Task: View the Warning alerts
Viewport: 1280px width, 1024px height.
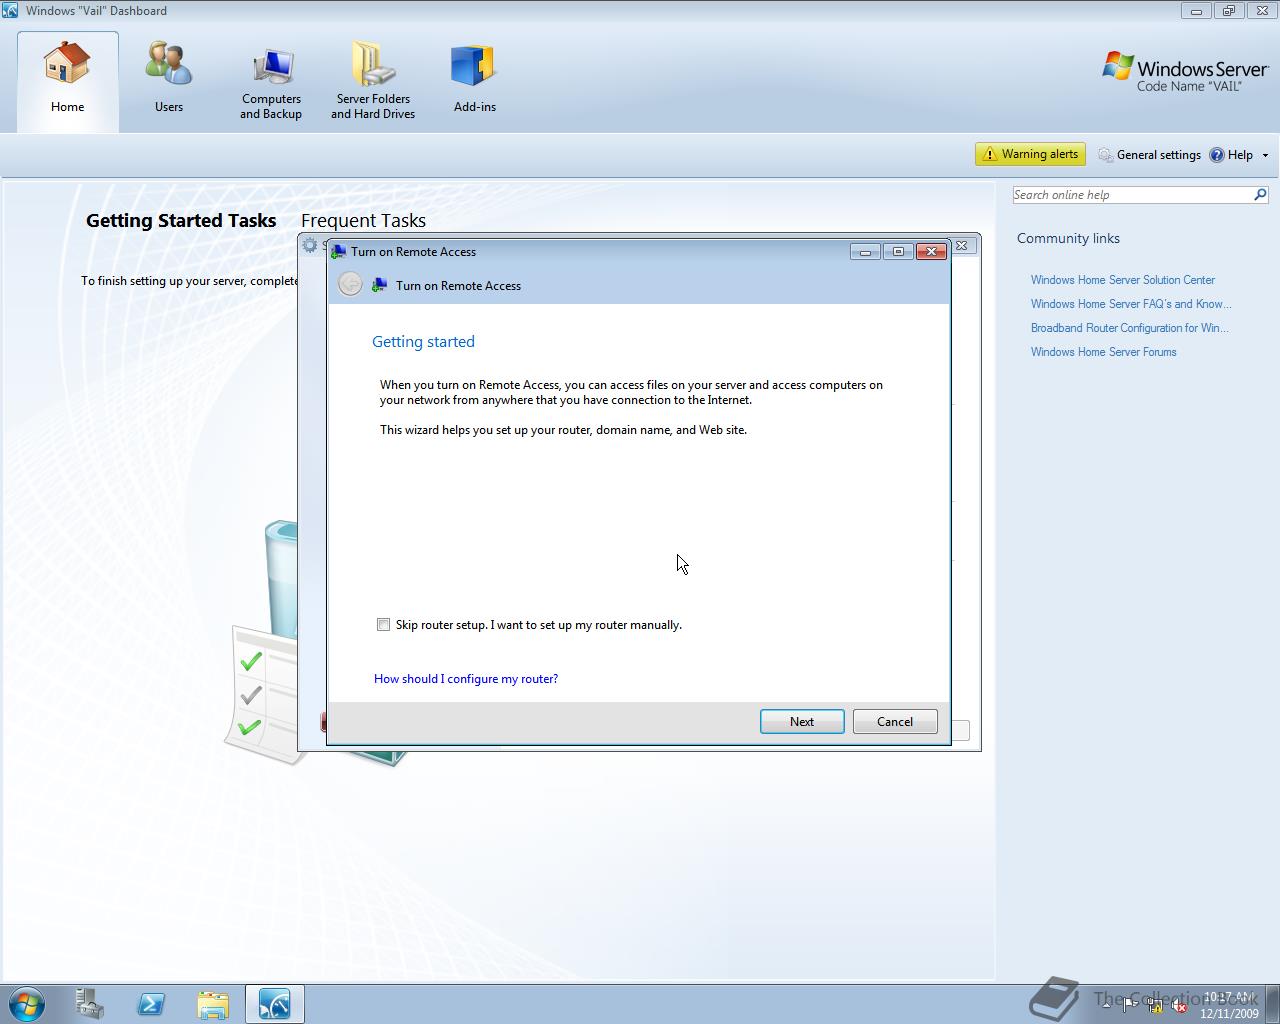Action: point(1030,154)
